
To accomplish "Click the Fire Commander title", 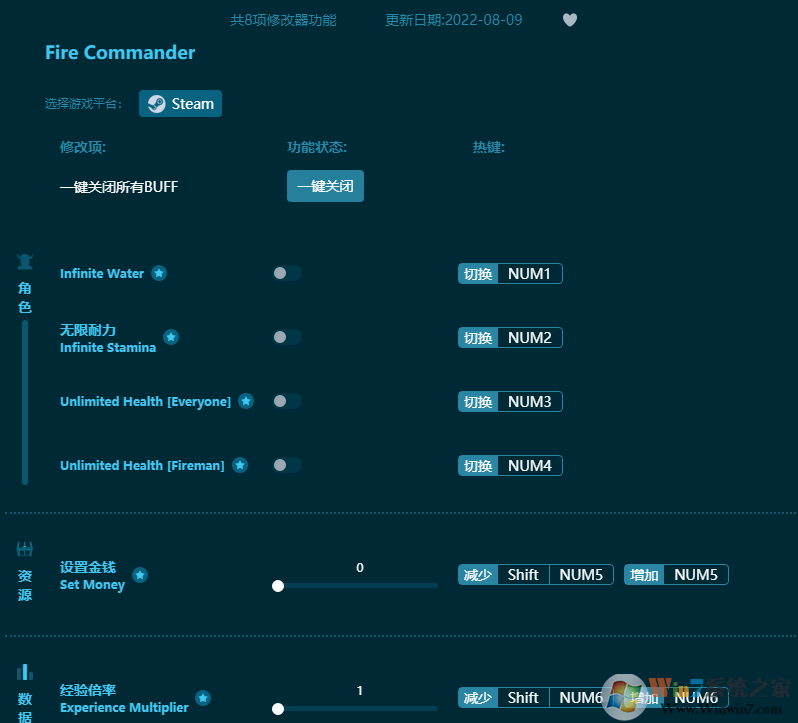I will pyautogui.click(x=120, y=52).
